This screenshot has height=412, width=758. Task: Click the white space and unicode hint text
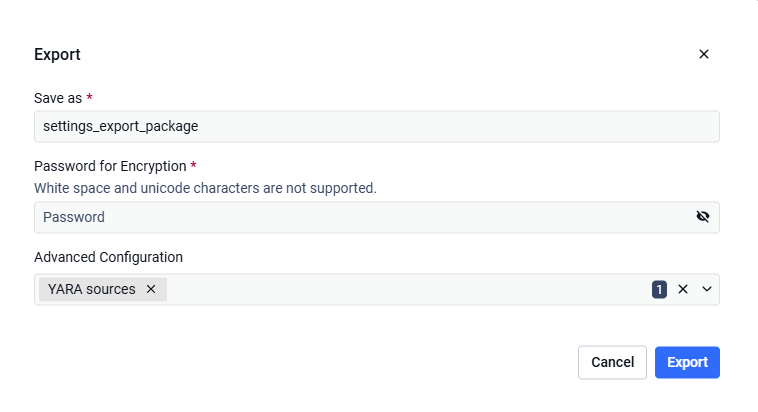tap(205, 188)
